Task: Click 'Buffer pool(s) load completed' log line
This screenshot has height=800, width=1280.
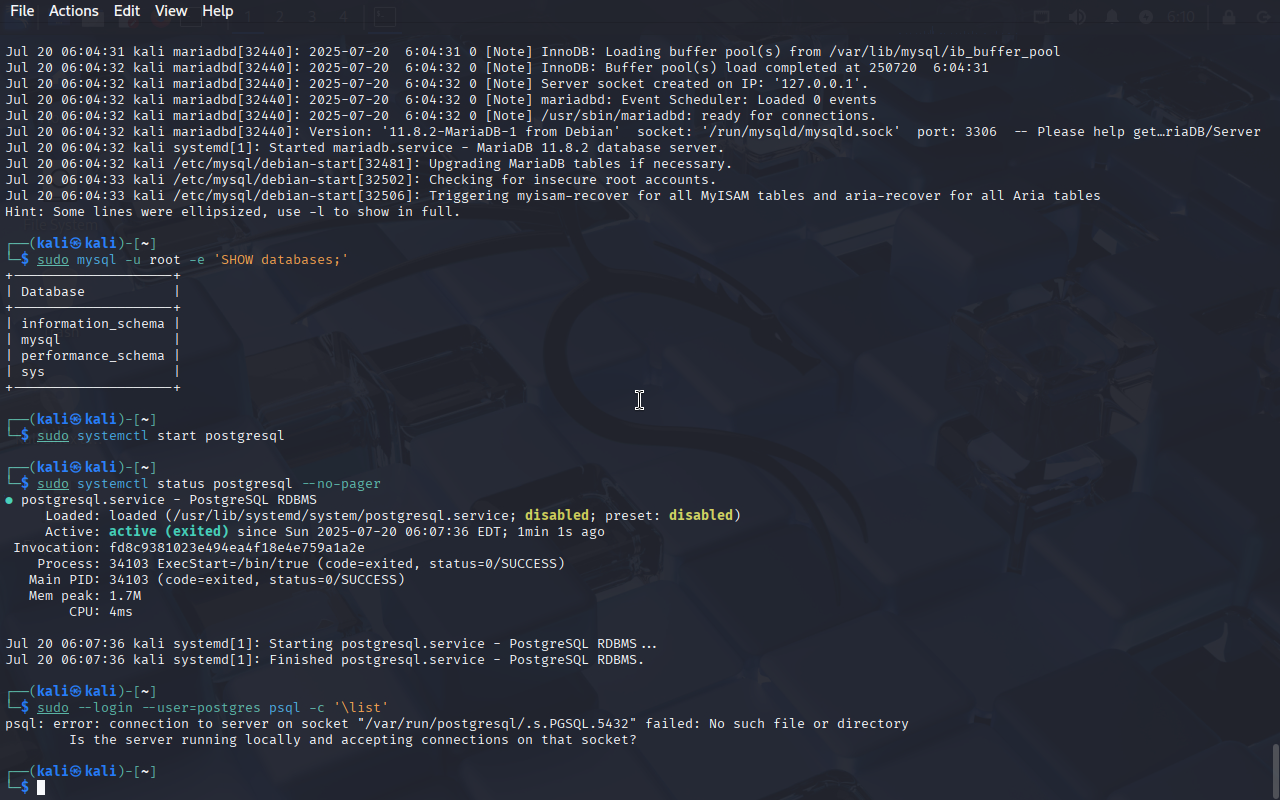Action: (497, 68)
